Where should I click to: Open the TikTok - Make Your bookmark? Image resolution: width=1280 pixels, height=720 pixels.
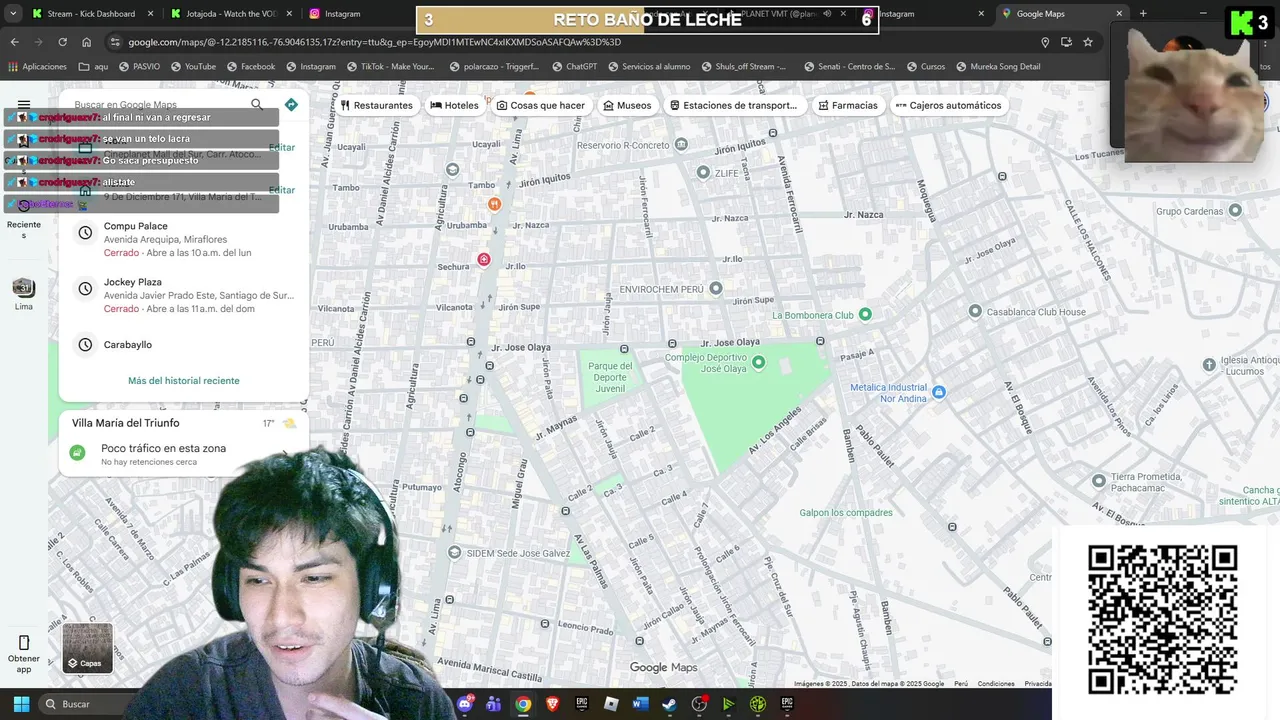(x=391, y=66)
